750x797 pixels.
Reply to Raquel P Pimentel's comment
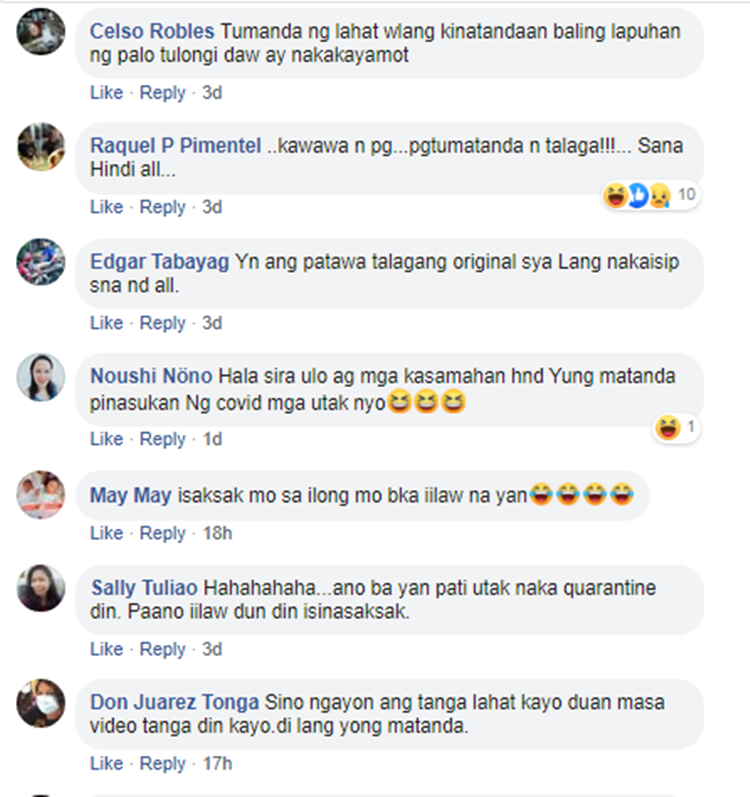coord(163,207)
